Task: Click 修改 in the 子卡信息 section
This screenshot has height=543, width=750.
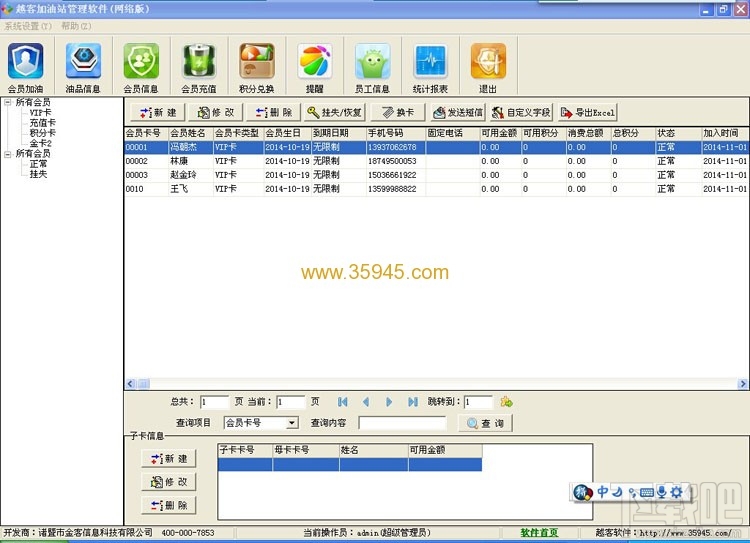Action: [x=169, y=482]
